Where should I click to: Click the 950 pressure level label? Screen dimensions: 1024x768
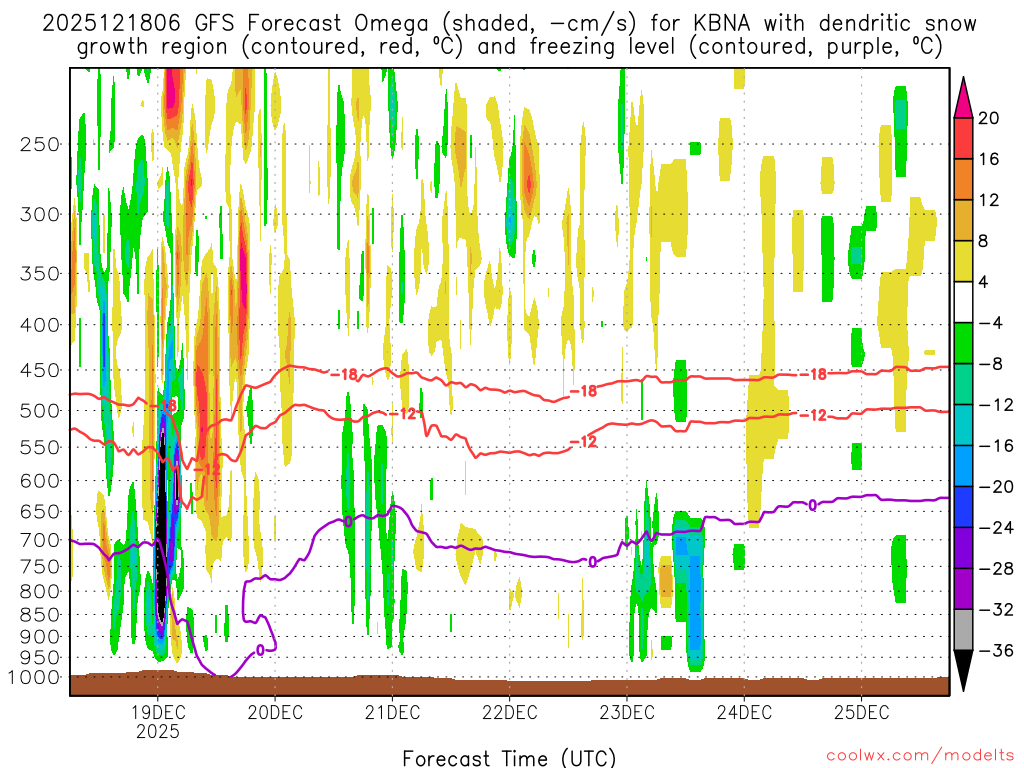coord(40,658)
